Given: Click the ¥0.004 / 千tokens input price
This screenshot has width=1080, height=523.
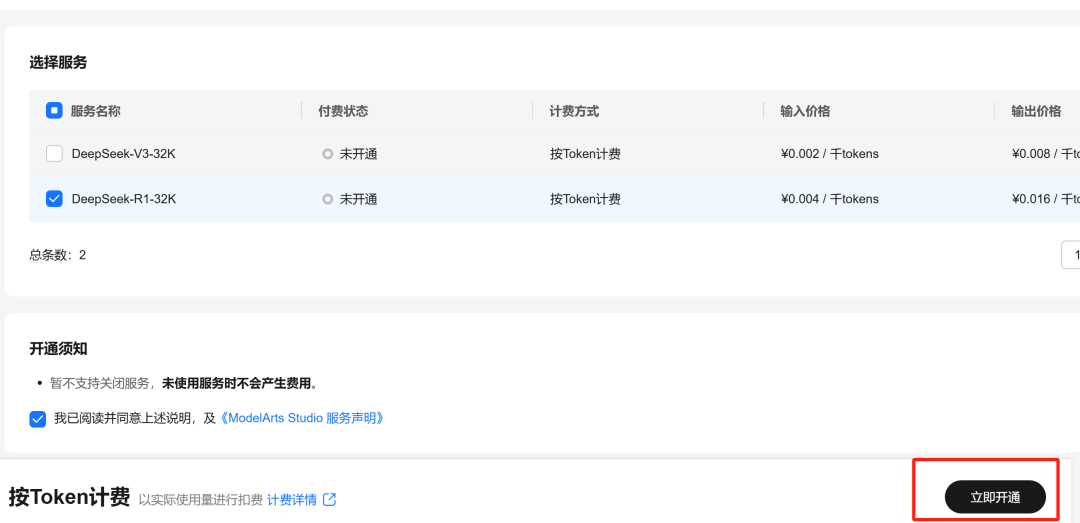Looking at the screenshot, I should 830,199.
